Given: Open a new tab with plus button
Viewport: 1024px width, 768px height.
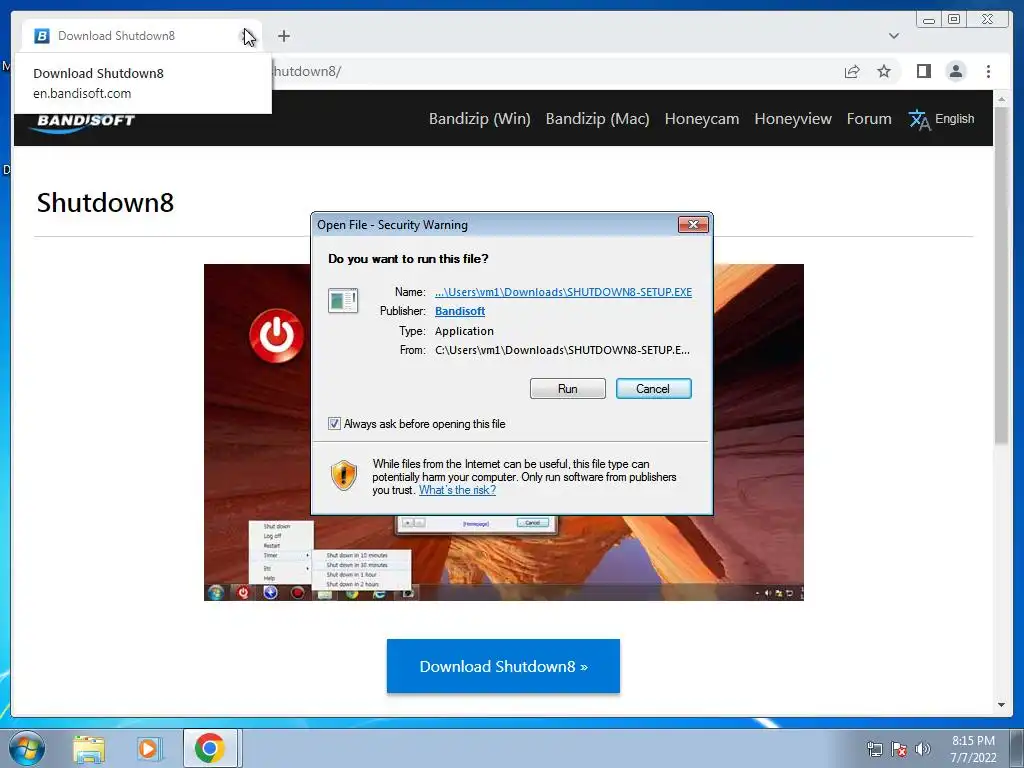Looking at the screenshot, I should pos(283,36).
